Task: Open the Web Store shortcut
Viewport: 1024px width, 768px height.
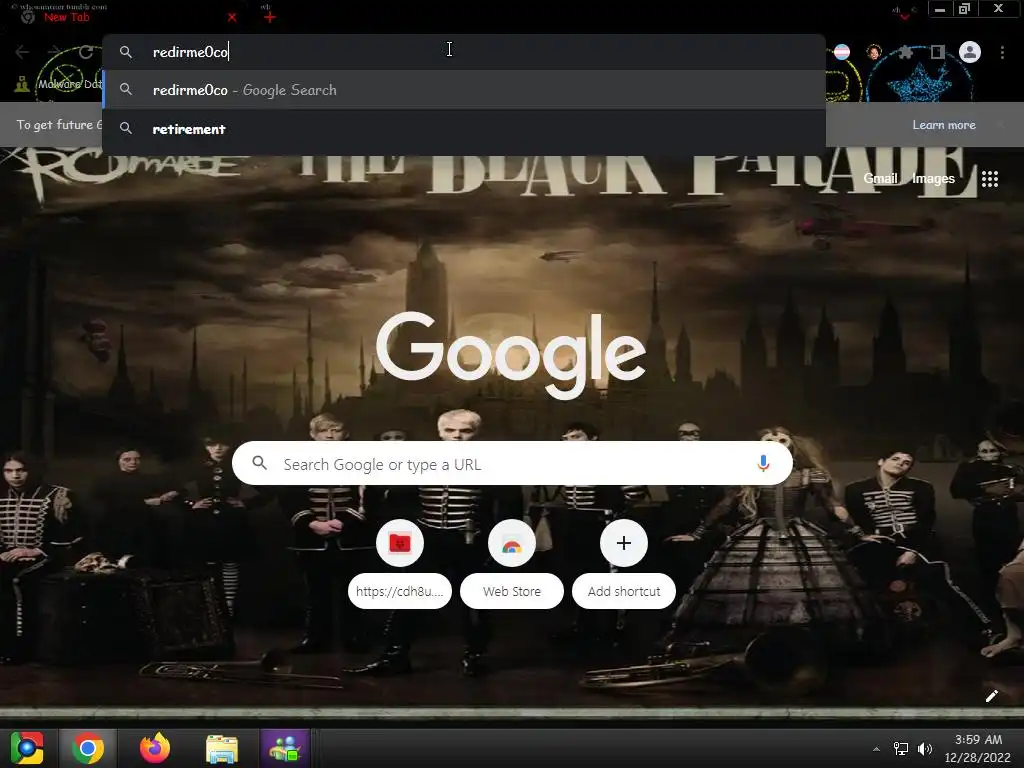Action: (511, 564)
